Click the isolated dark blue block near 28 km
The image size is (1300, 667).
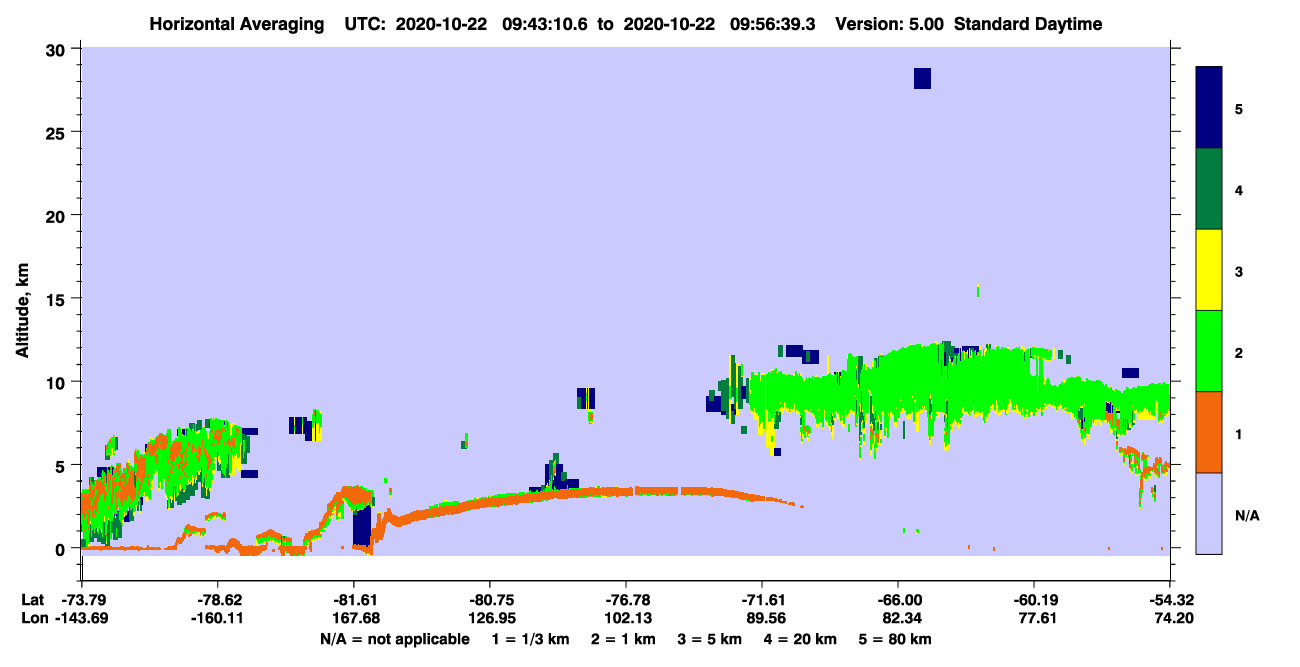pyautogui.click(x=922, y=78)
